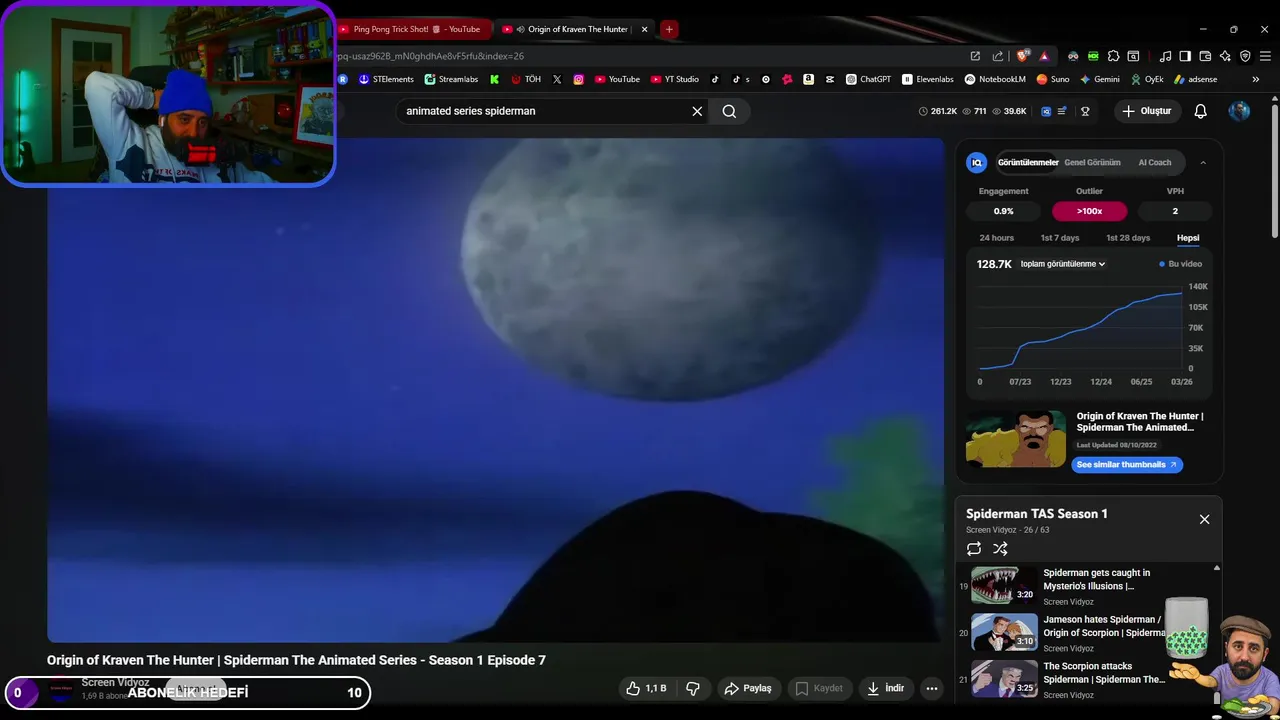
Task: Show the 24 hours views range
Action: 997,238
